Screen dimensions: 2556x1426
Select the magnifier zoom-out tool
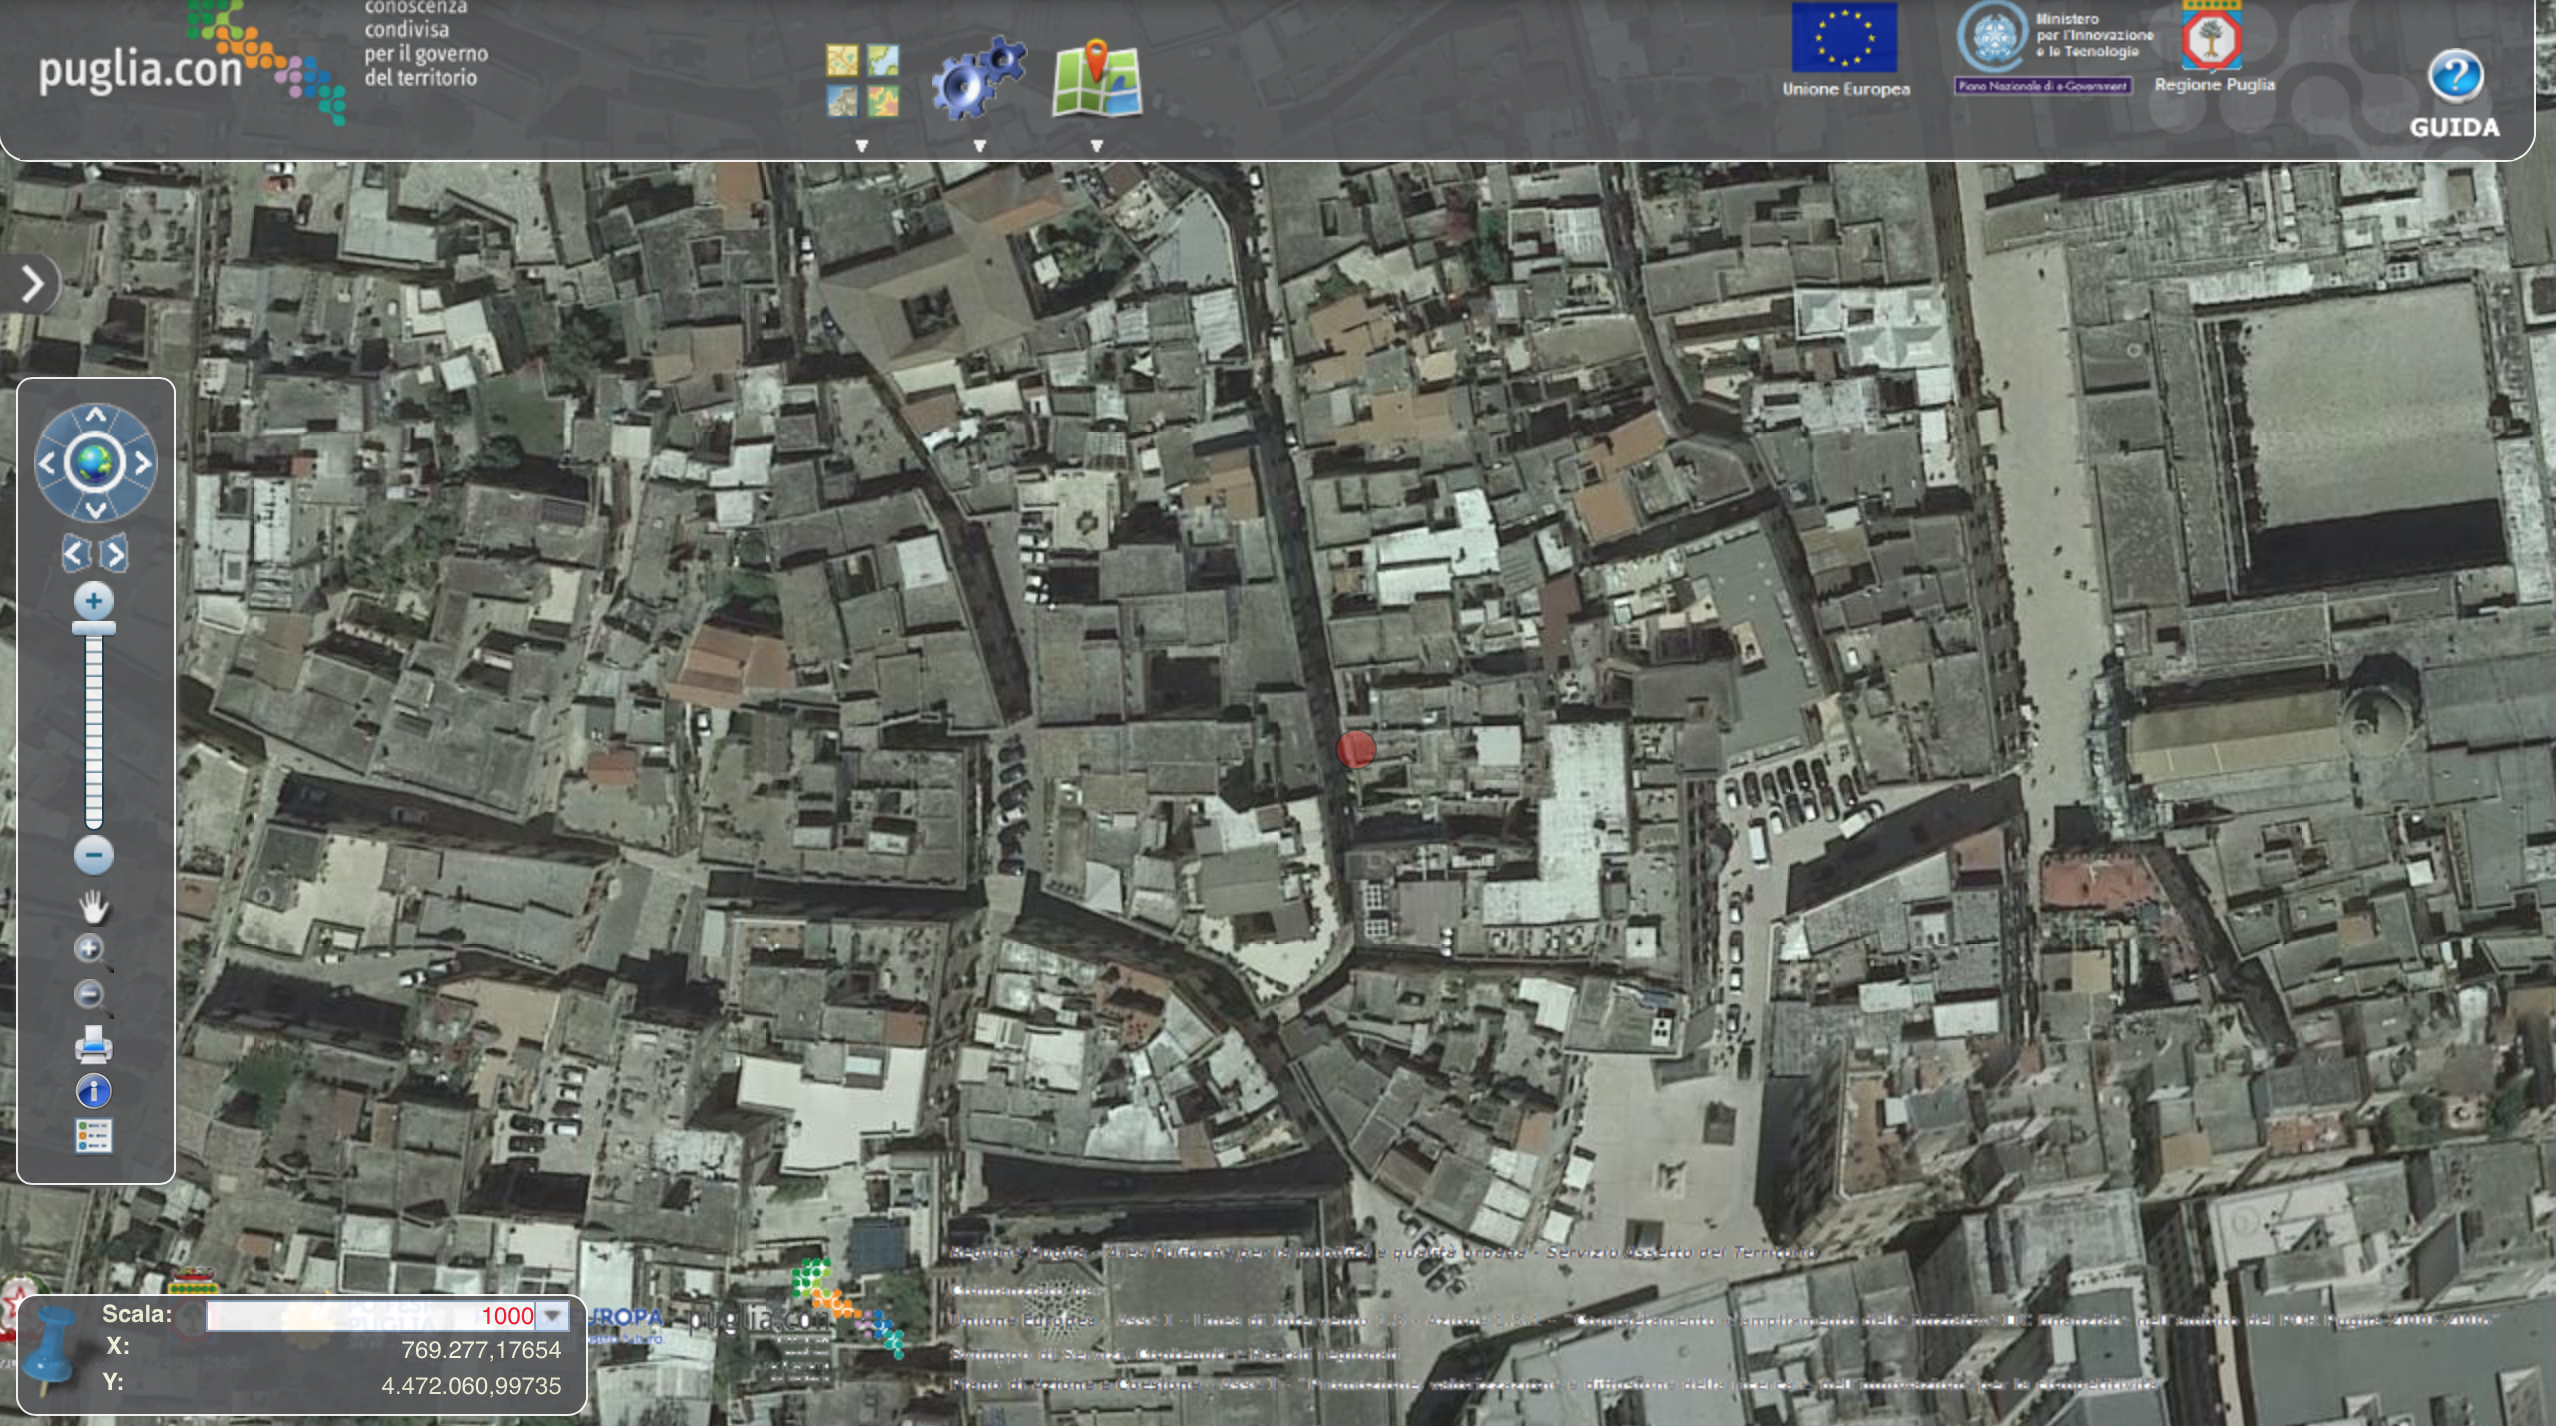[91, 996]
